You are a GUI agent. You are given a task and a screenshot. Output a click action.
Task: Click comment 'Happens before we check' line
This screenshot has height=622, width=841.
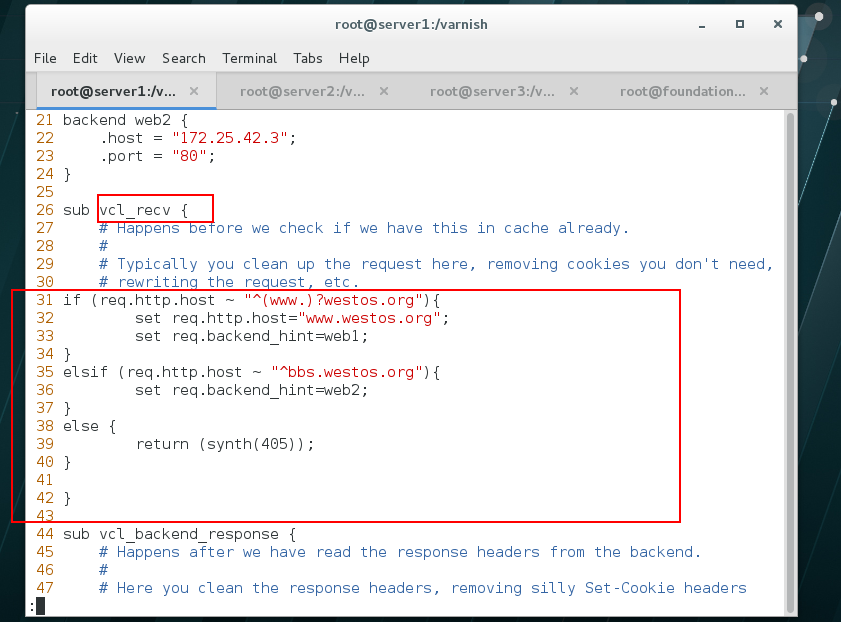pyautogui.click(x=364, y=228)
